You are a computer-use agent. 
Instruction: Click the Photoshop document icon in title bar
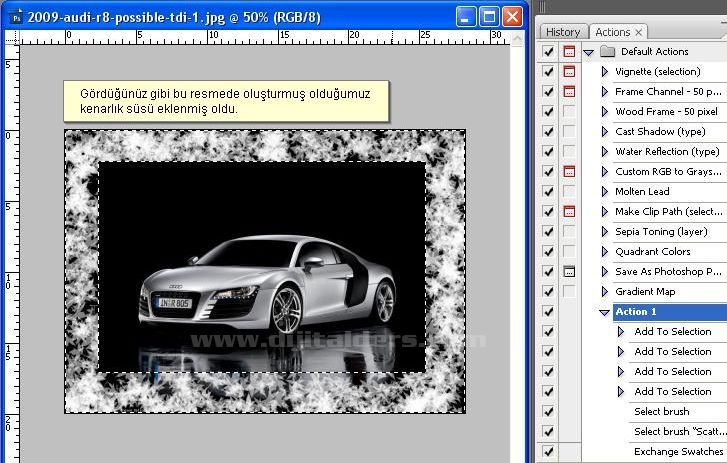pyautogui.click(x=16, y=18)
